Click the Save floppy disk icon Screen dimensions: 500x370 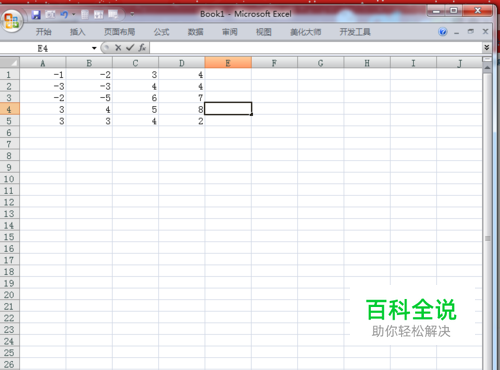click(36, 15)
